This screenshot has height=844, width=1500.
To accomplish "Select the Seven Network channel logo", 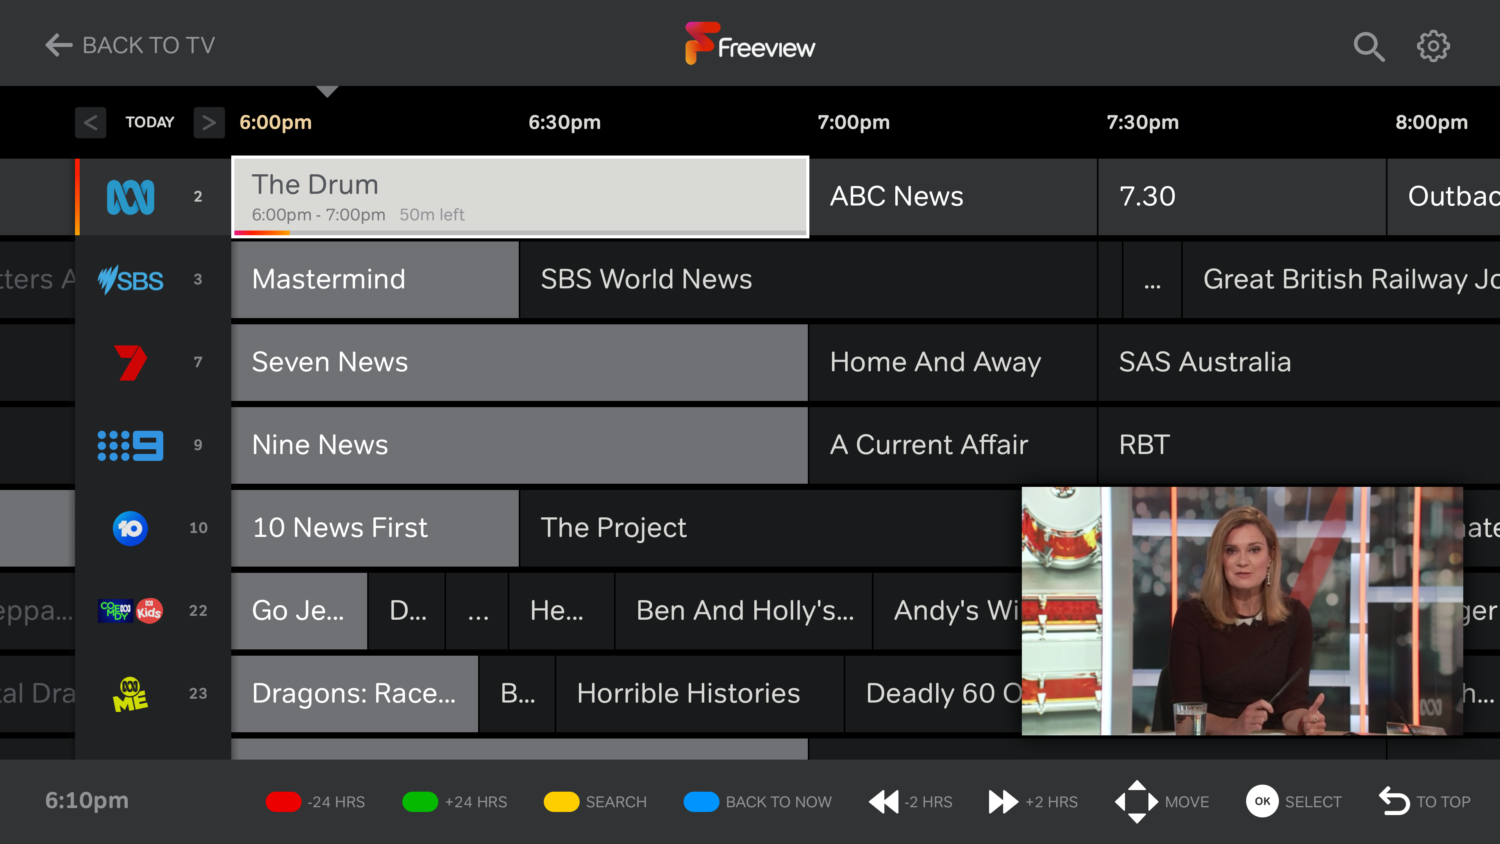I will (x=130, y=363).
